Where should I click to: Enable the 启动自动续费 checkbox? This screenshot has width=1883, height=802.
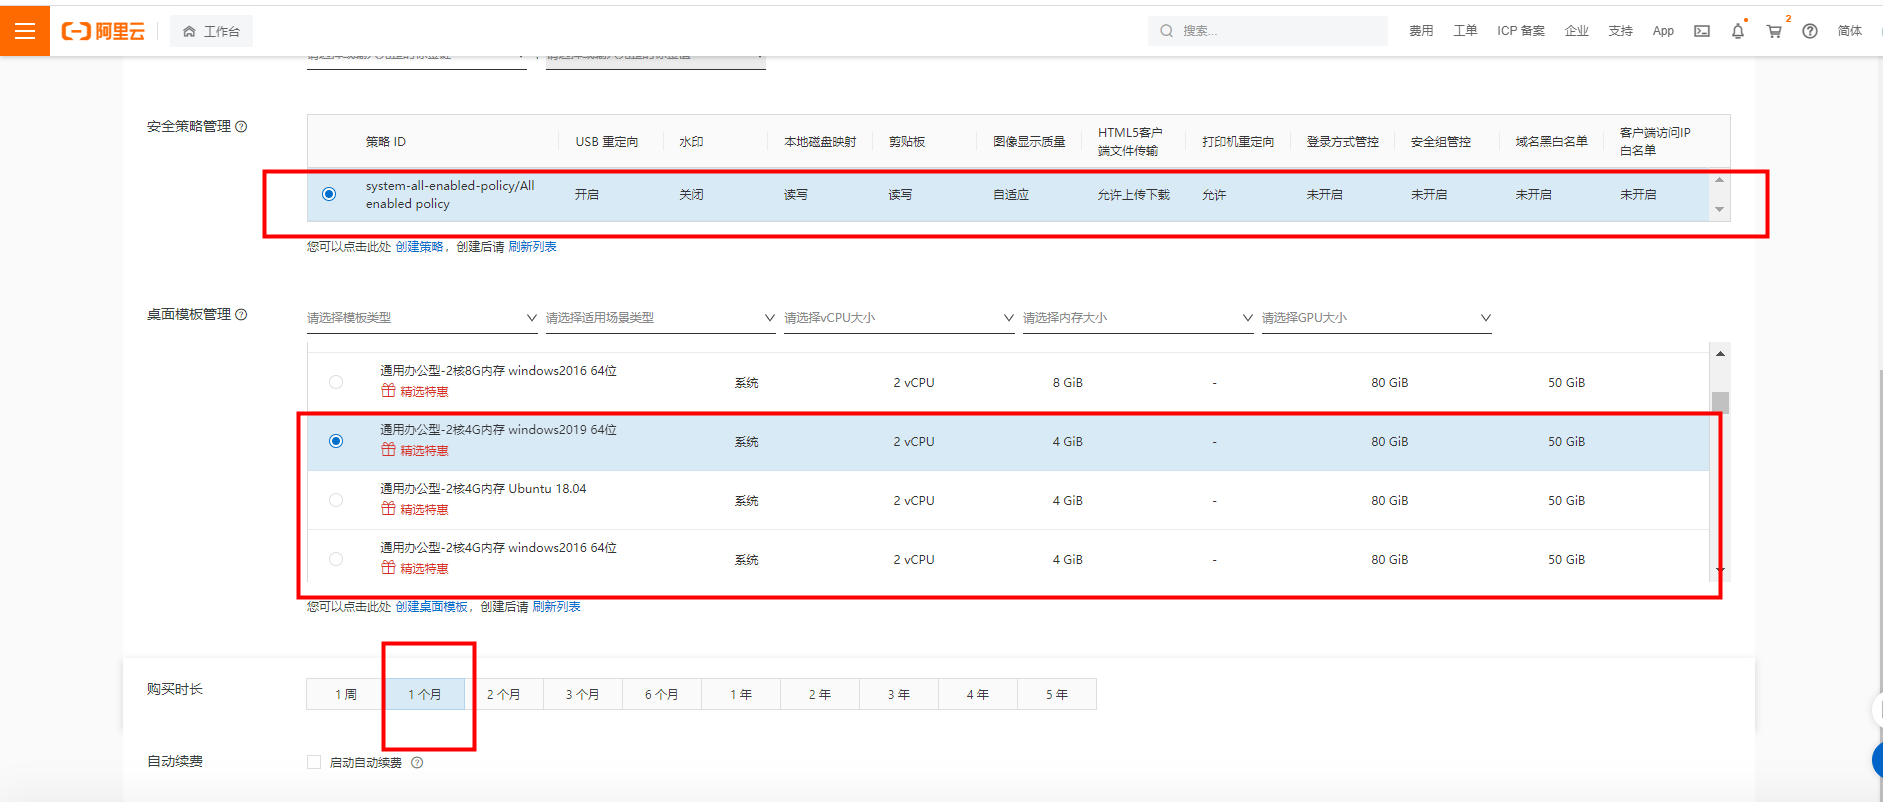point(314,762)
